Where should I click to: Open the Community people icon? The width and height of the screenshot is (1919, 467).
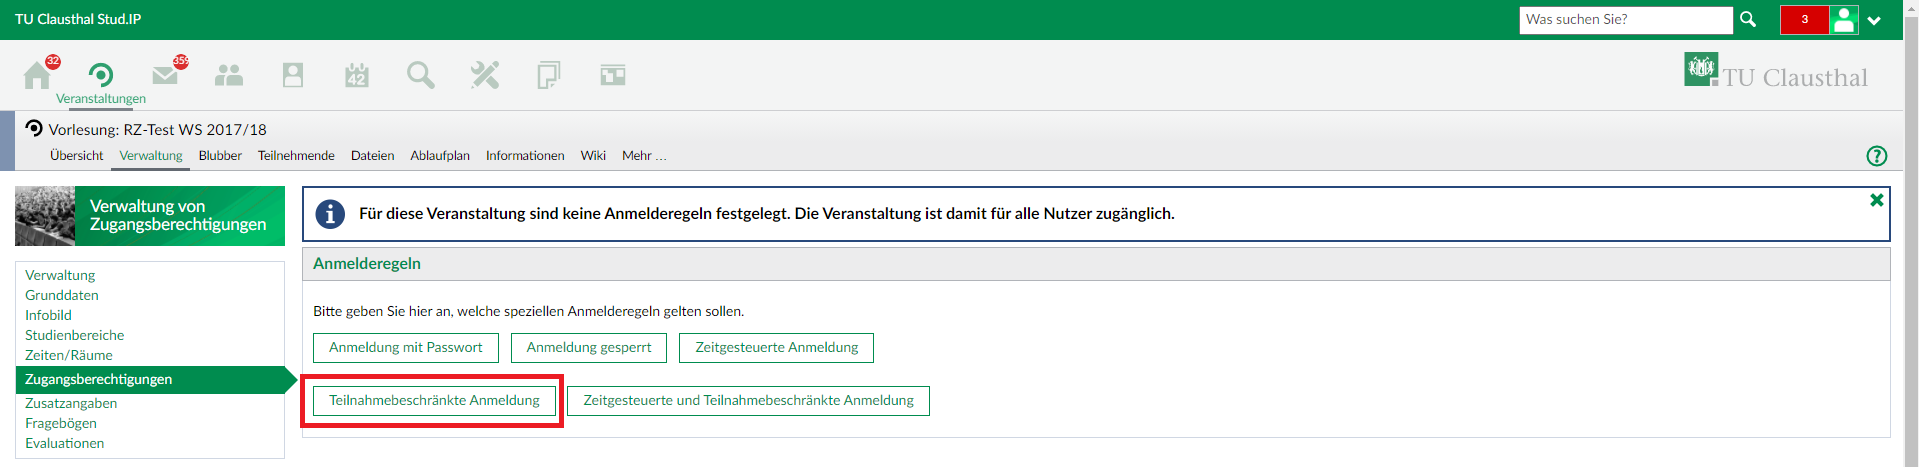pyautogui.click(x=229, y=75)
